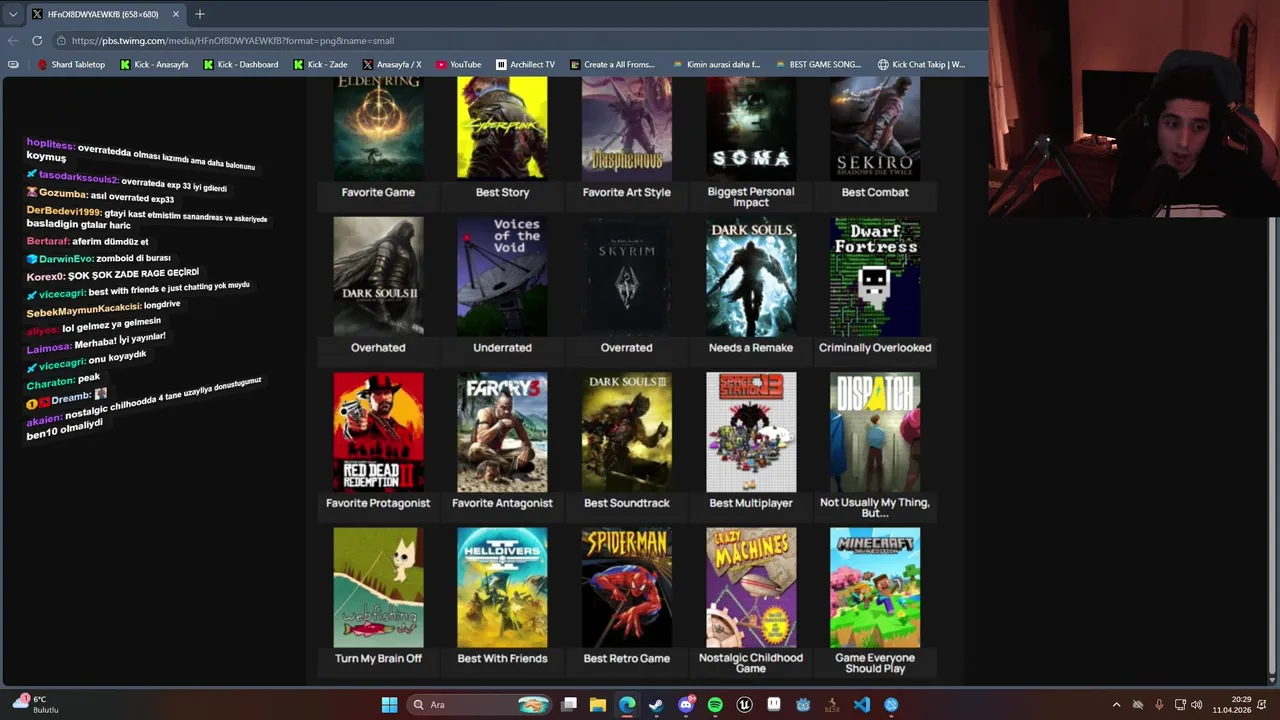Open the Anasayfa / X bookmark

pyautogui.click(x=392, y=64)
